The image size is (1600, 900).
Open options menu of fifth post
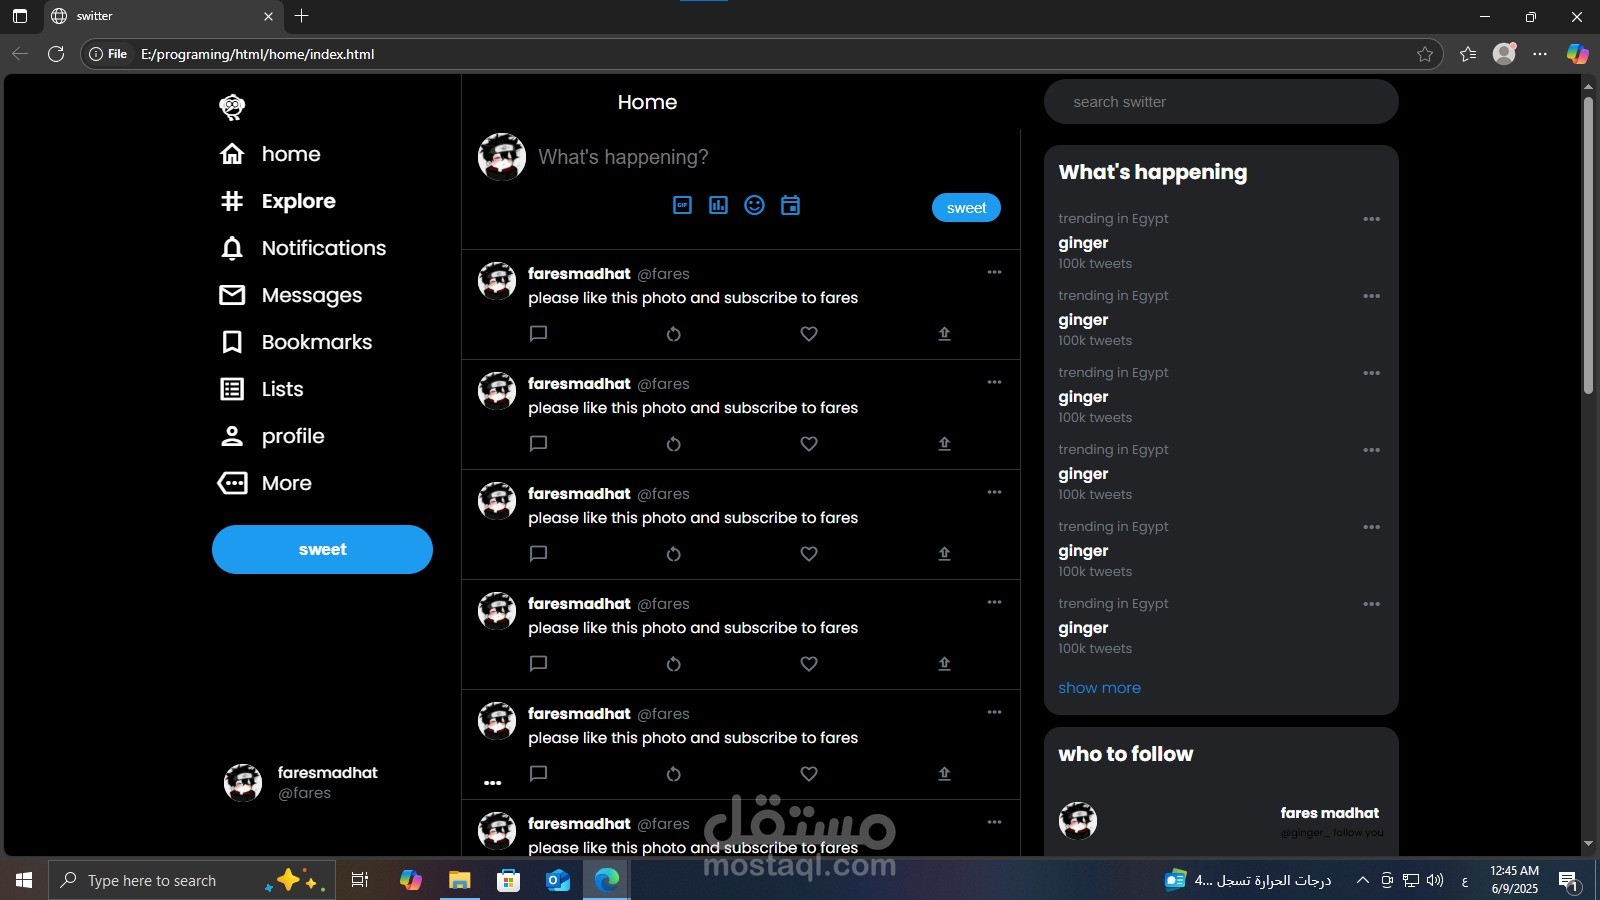[x=994, y=712]
